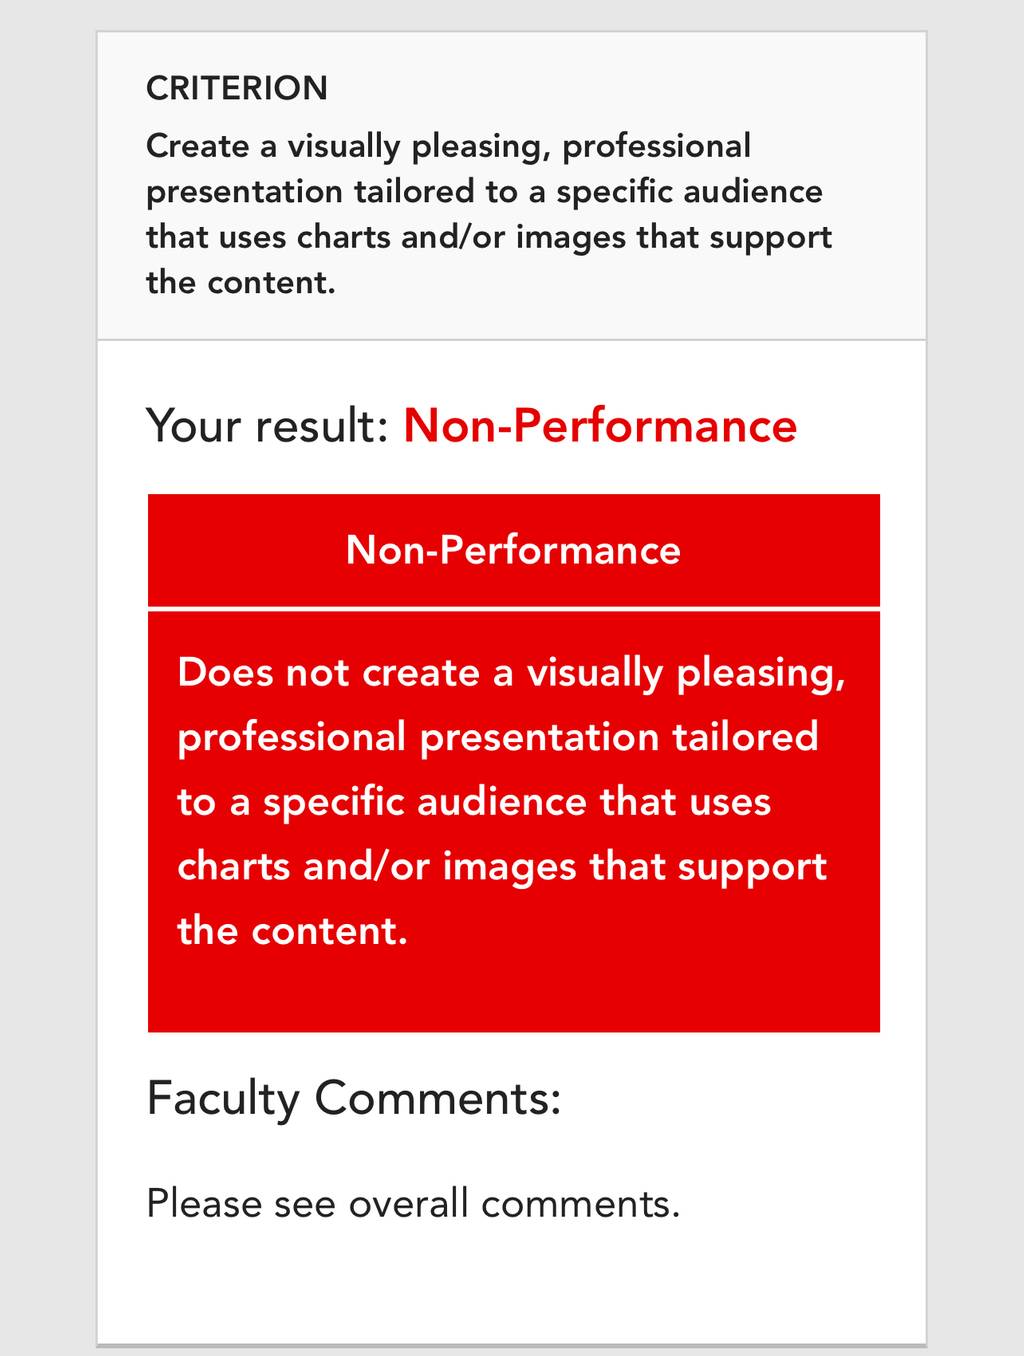This screenshot has height=1356, width=1024.
Task: Click 'to a specific audience that uses' line
Action: pyautogui.click(x=474, y=802)
